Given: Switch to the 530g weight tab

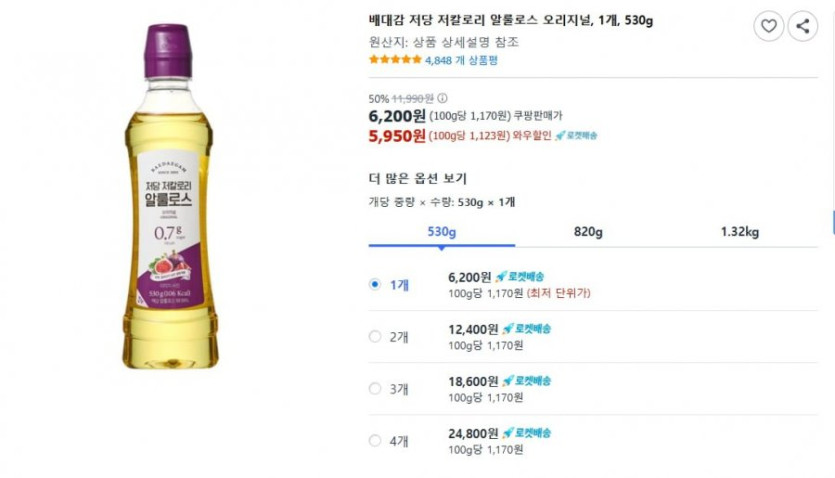Looking at the screenshot, I should coord(441,232).
